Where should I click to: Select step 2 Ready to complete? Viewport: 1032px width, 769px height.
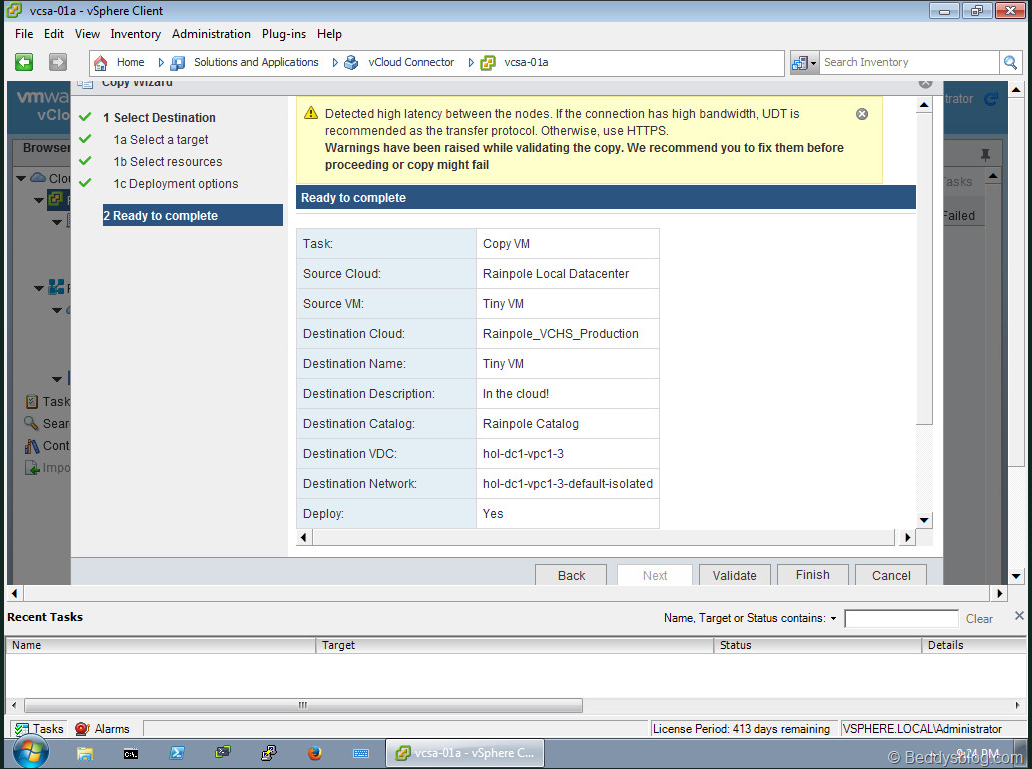pyautogui.click(x=193, y=215)
